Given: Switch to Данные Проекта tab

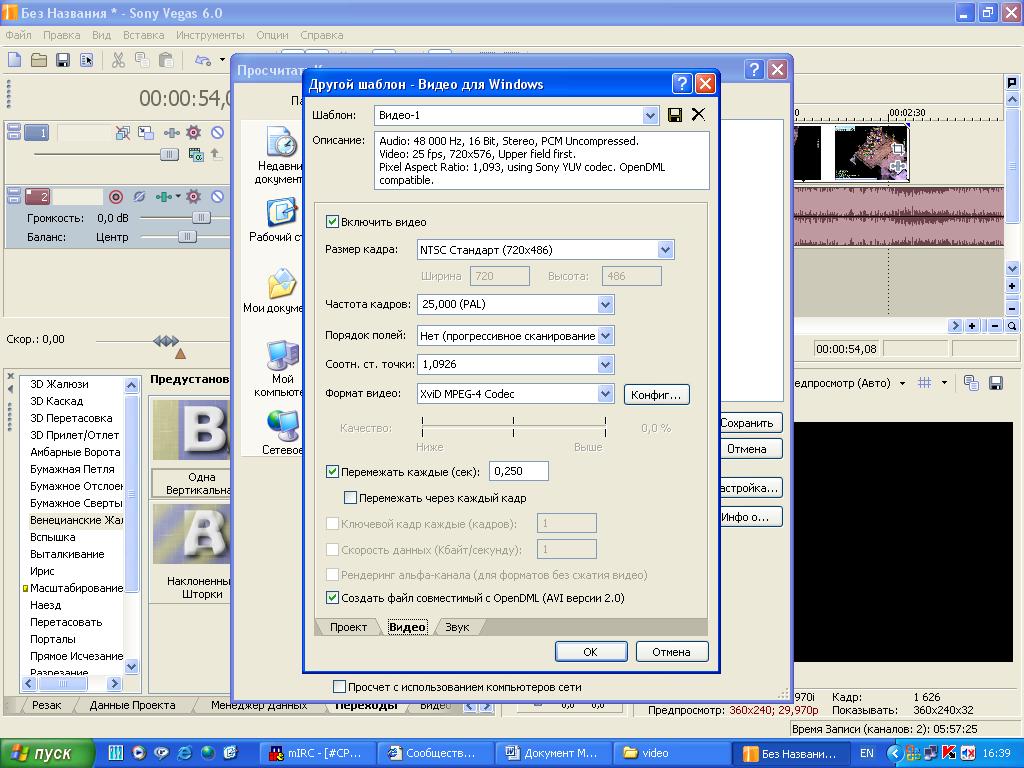Looking at the screenshot, I should pyautogui.click(x=133, y=705).
